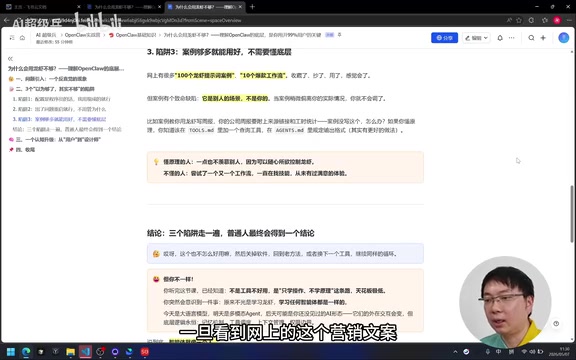Click inline code 'TOOLS.md'
The width and height of the screenshot is (576, 360).
201,130
